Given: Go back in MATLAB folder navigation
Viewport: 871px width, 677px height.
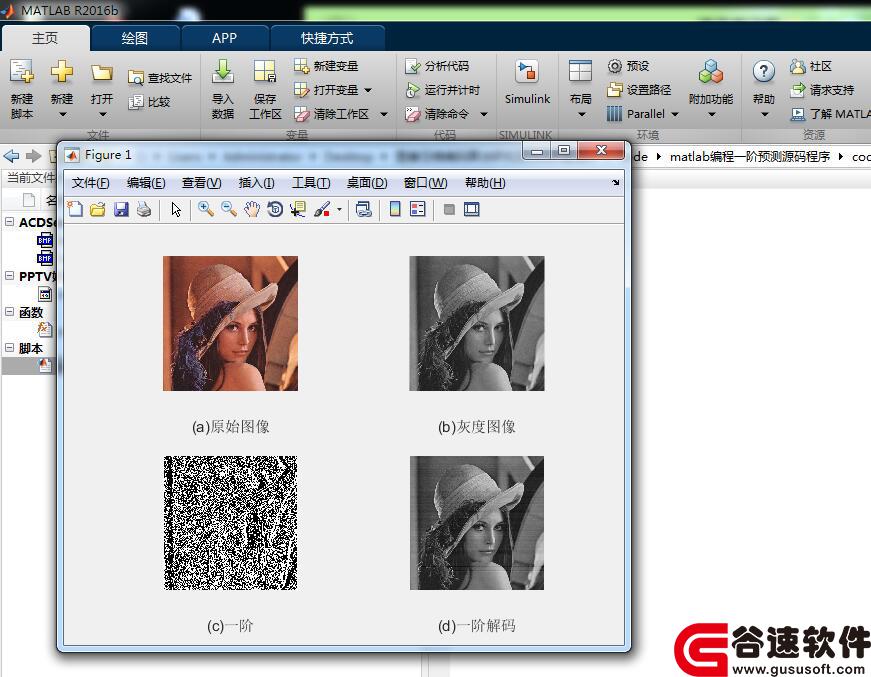Looking at the screenshot, I should 11,156.
